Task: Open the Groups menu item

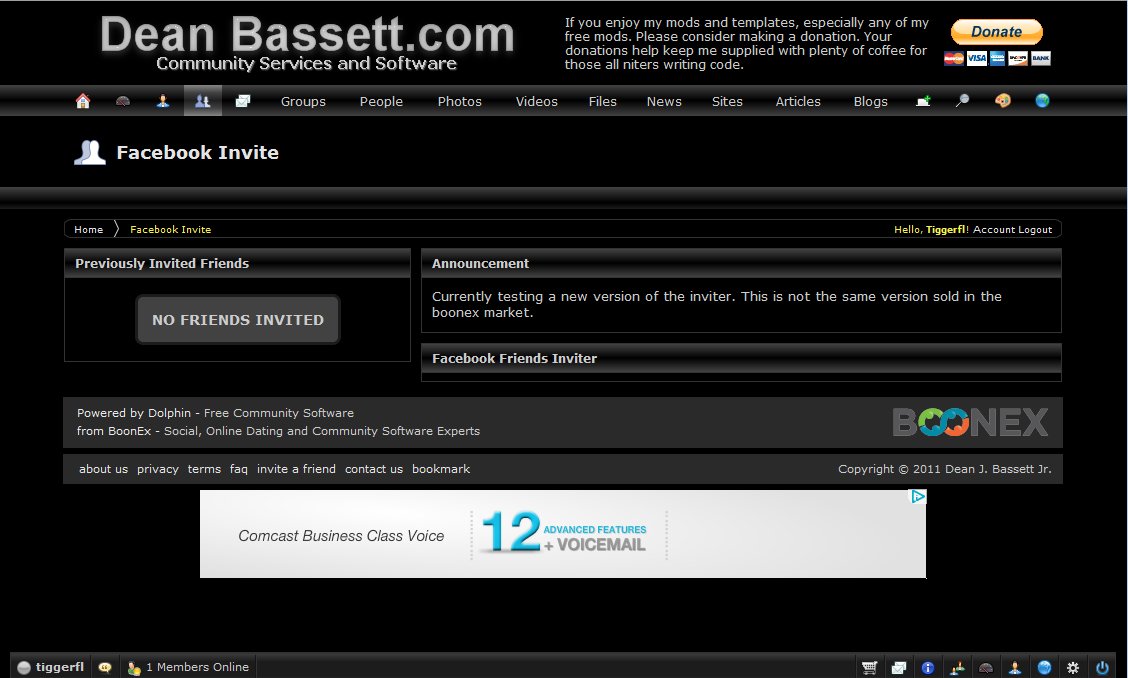Action: [304, 101]
